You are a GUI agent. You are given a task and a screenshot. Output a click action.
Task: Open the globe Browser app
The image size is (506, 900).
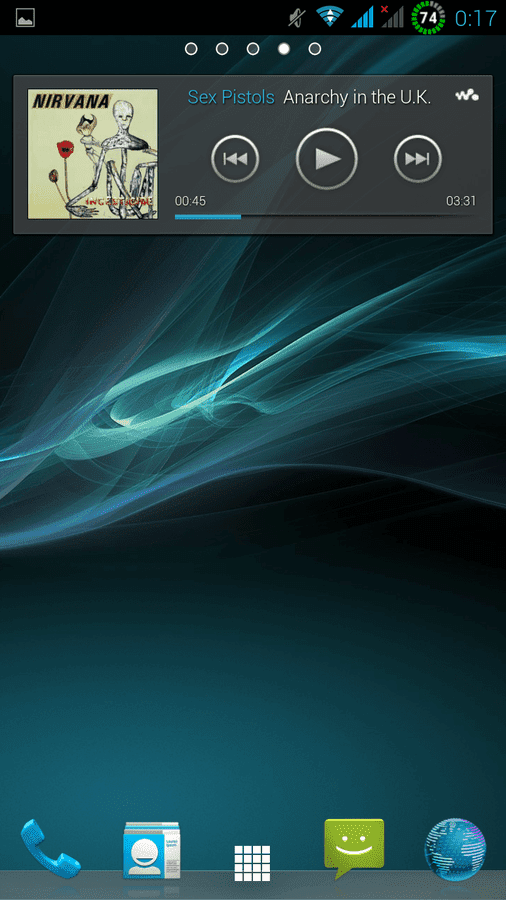pos(455,849)
